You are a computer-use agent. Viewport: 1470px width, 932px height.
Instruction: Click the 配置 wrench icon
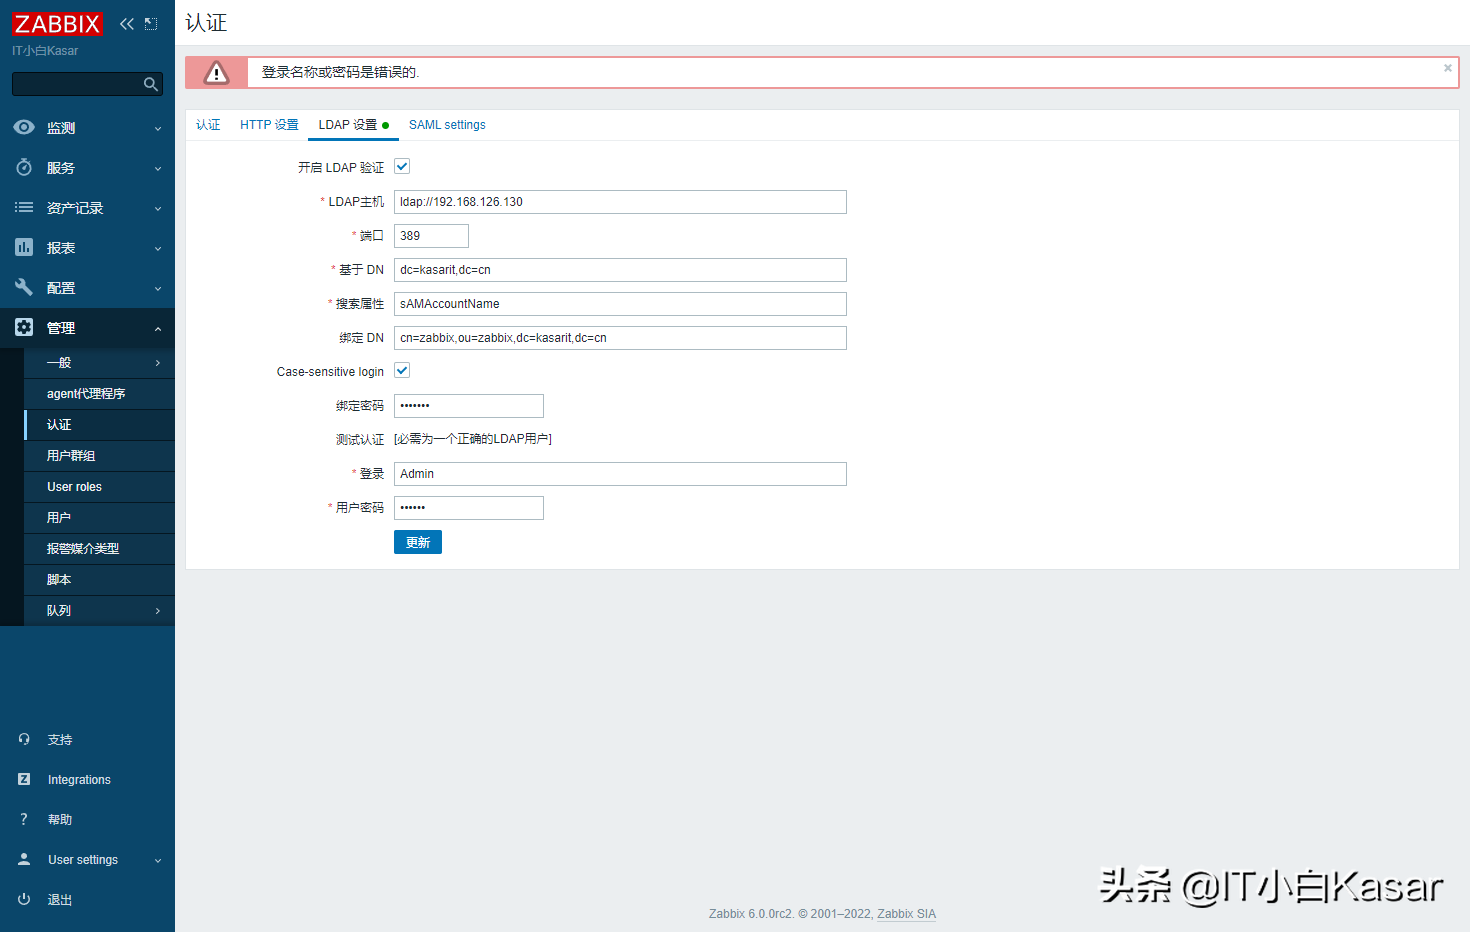(x=24, y=288)
